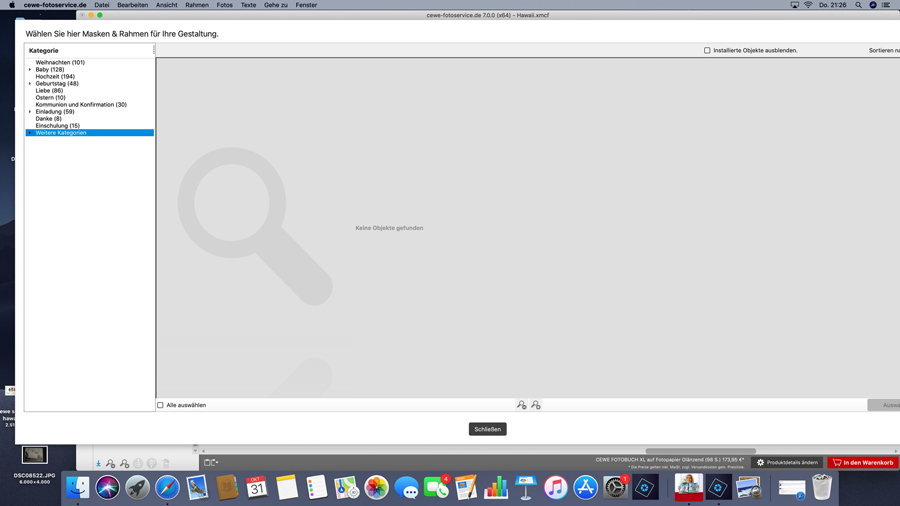900x506 pixels.
Task: Open the Notes icon in the Dock
Action: [x=286, y=488]
